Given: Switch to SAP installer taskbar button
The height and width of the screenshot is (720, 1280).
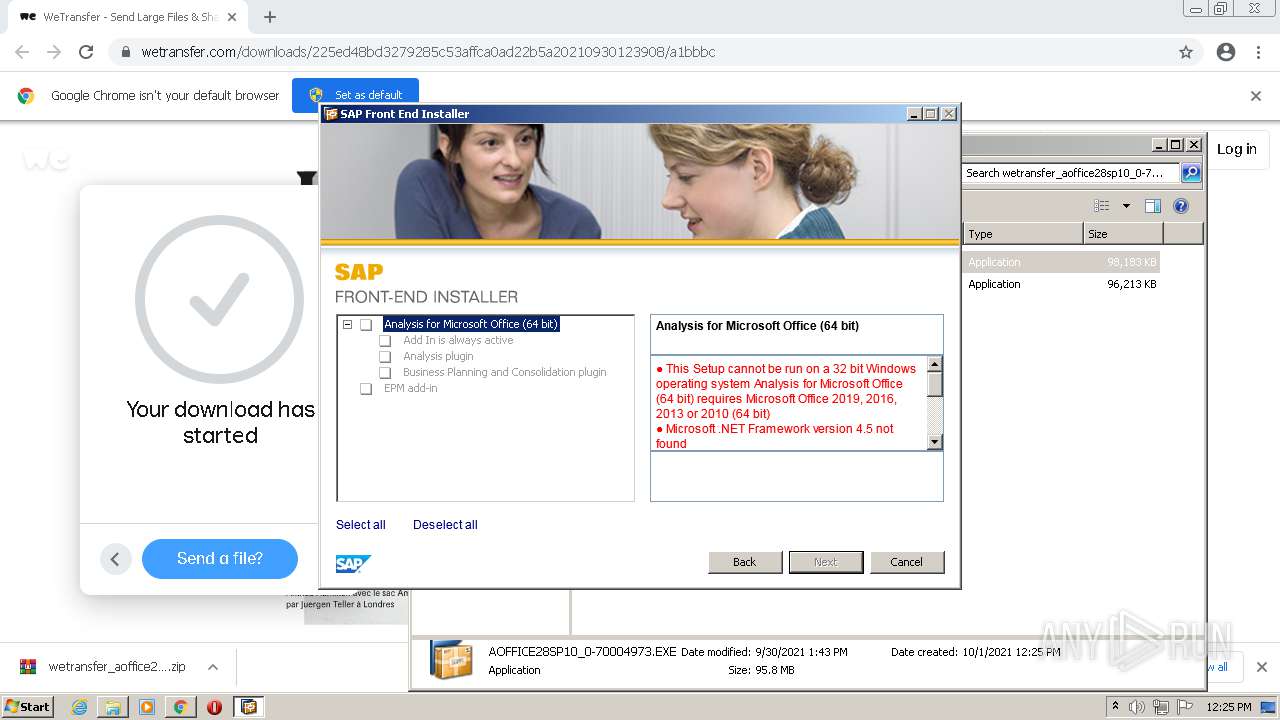Looking at the screenshot, I should 249,707.
